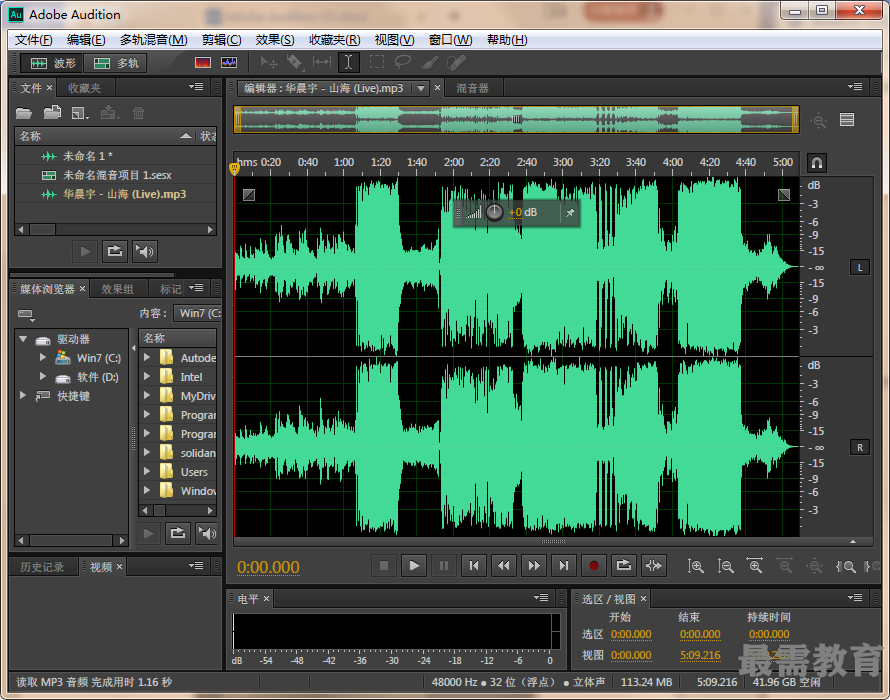This screenshot has width=890, height=700.
Task: Click Zoom Out Full icon
Action: 815,566
